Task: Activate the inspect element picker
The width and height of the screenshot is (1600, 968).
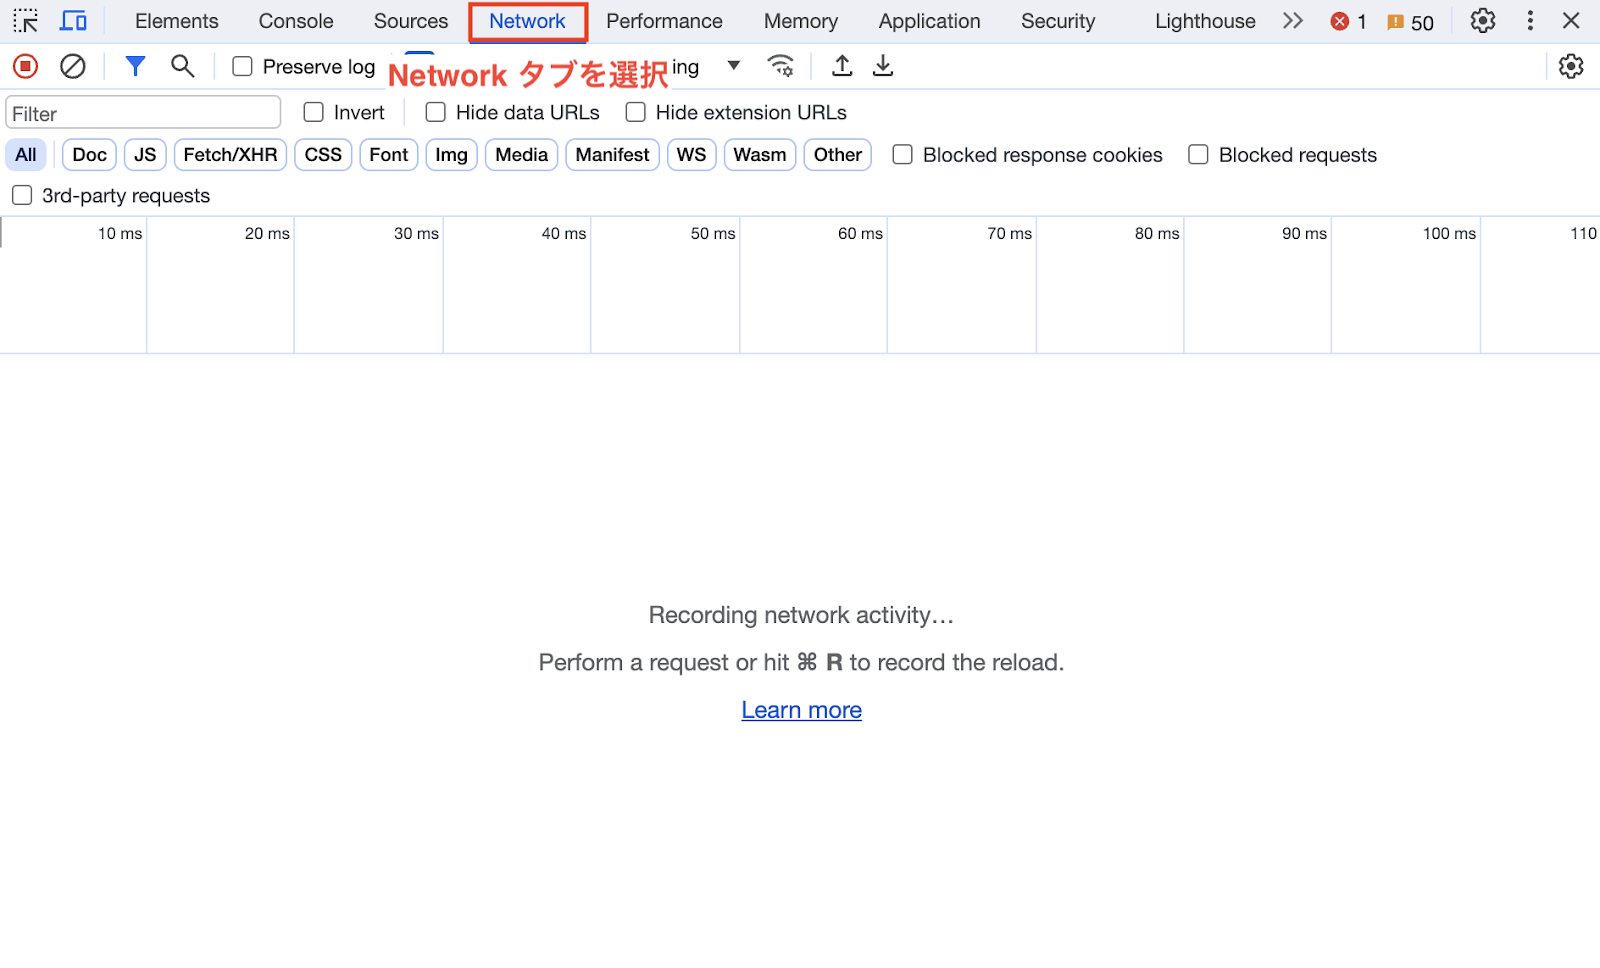Action: [25, 21]
